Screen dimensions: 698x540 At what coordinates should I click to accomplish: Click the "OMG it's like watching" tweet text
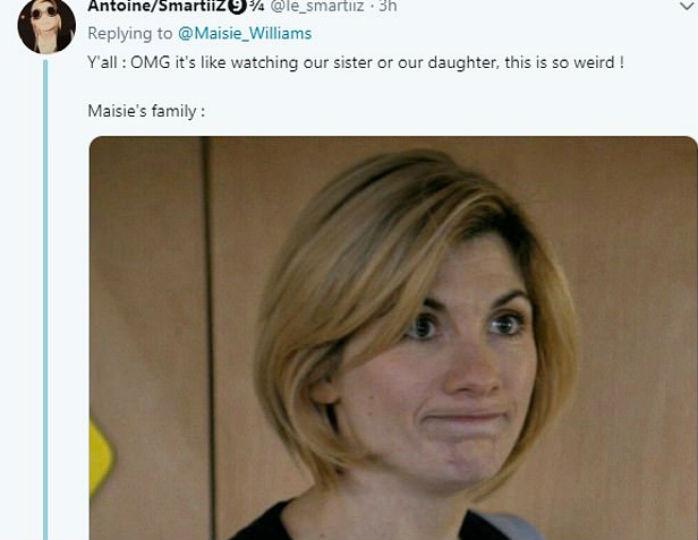point(214,62)
